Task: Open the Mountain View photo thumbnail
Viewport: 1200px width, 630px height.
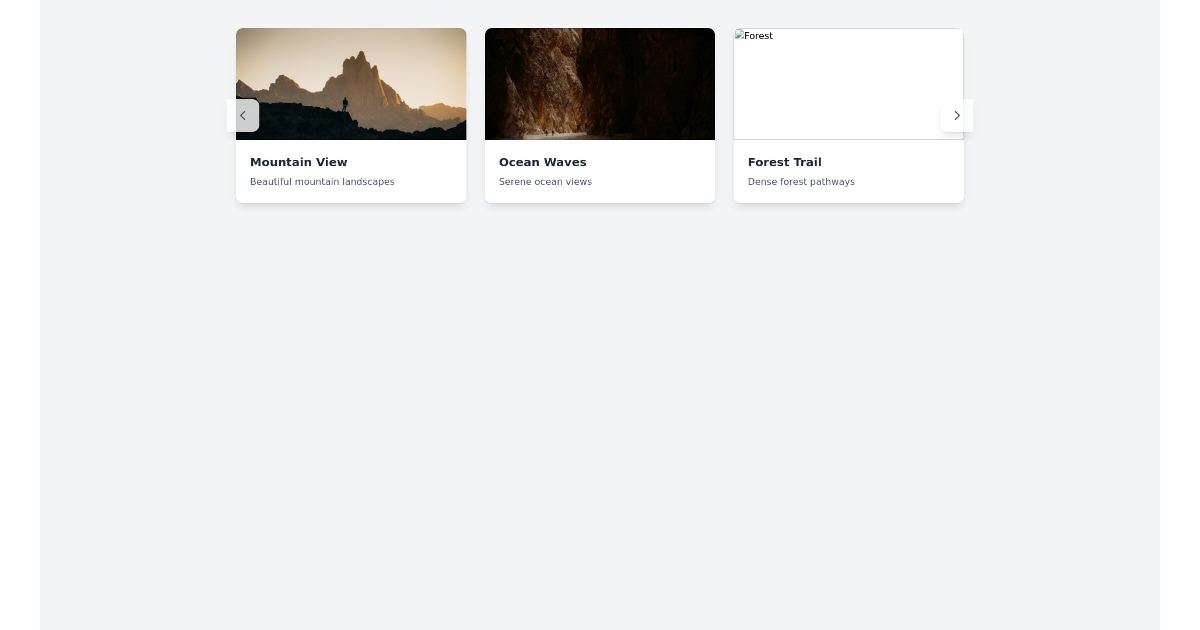Action: 351,84
